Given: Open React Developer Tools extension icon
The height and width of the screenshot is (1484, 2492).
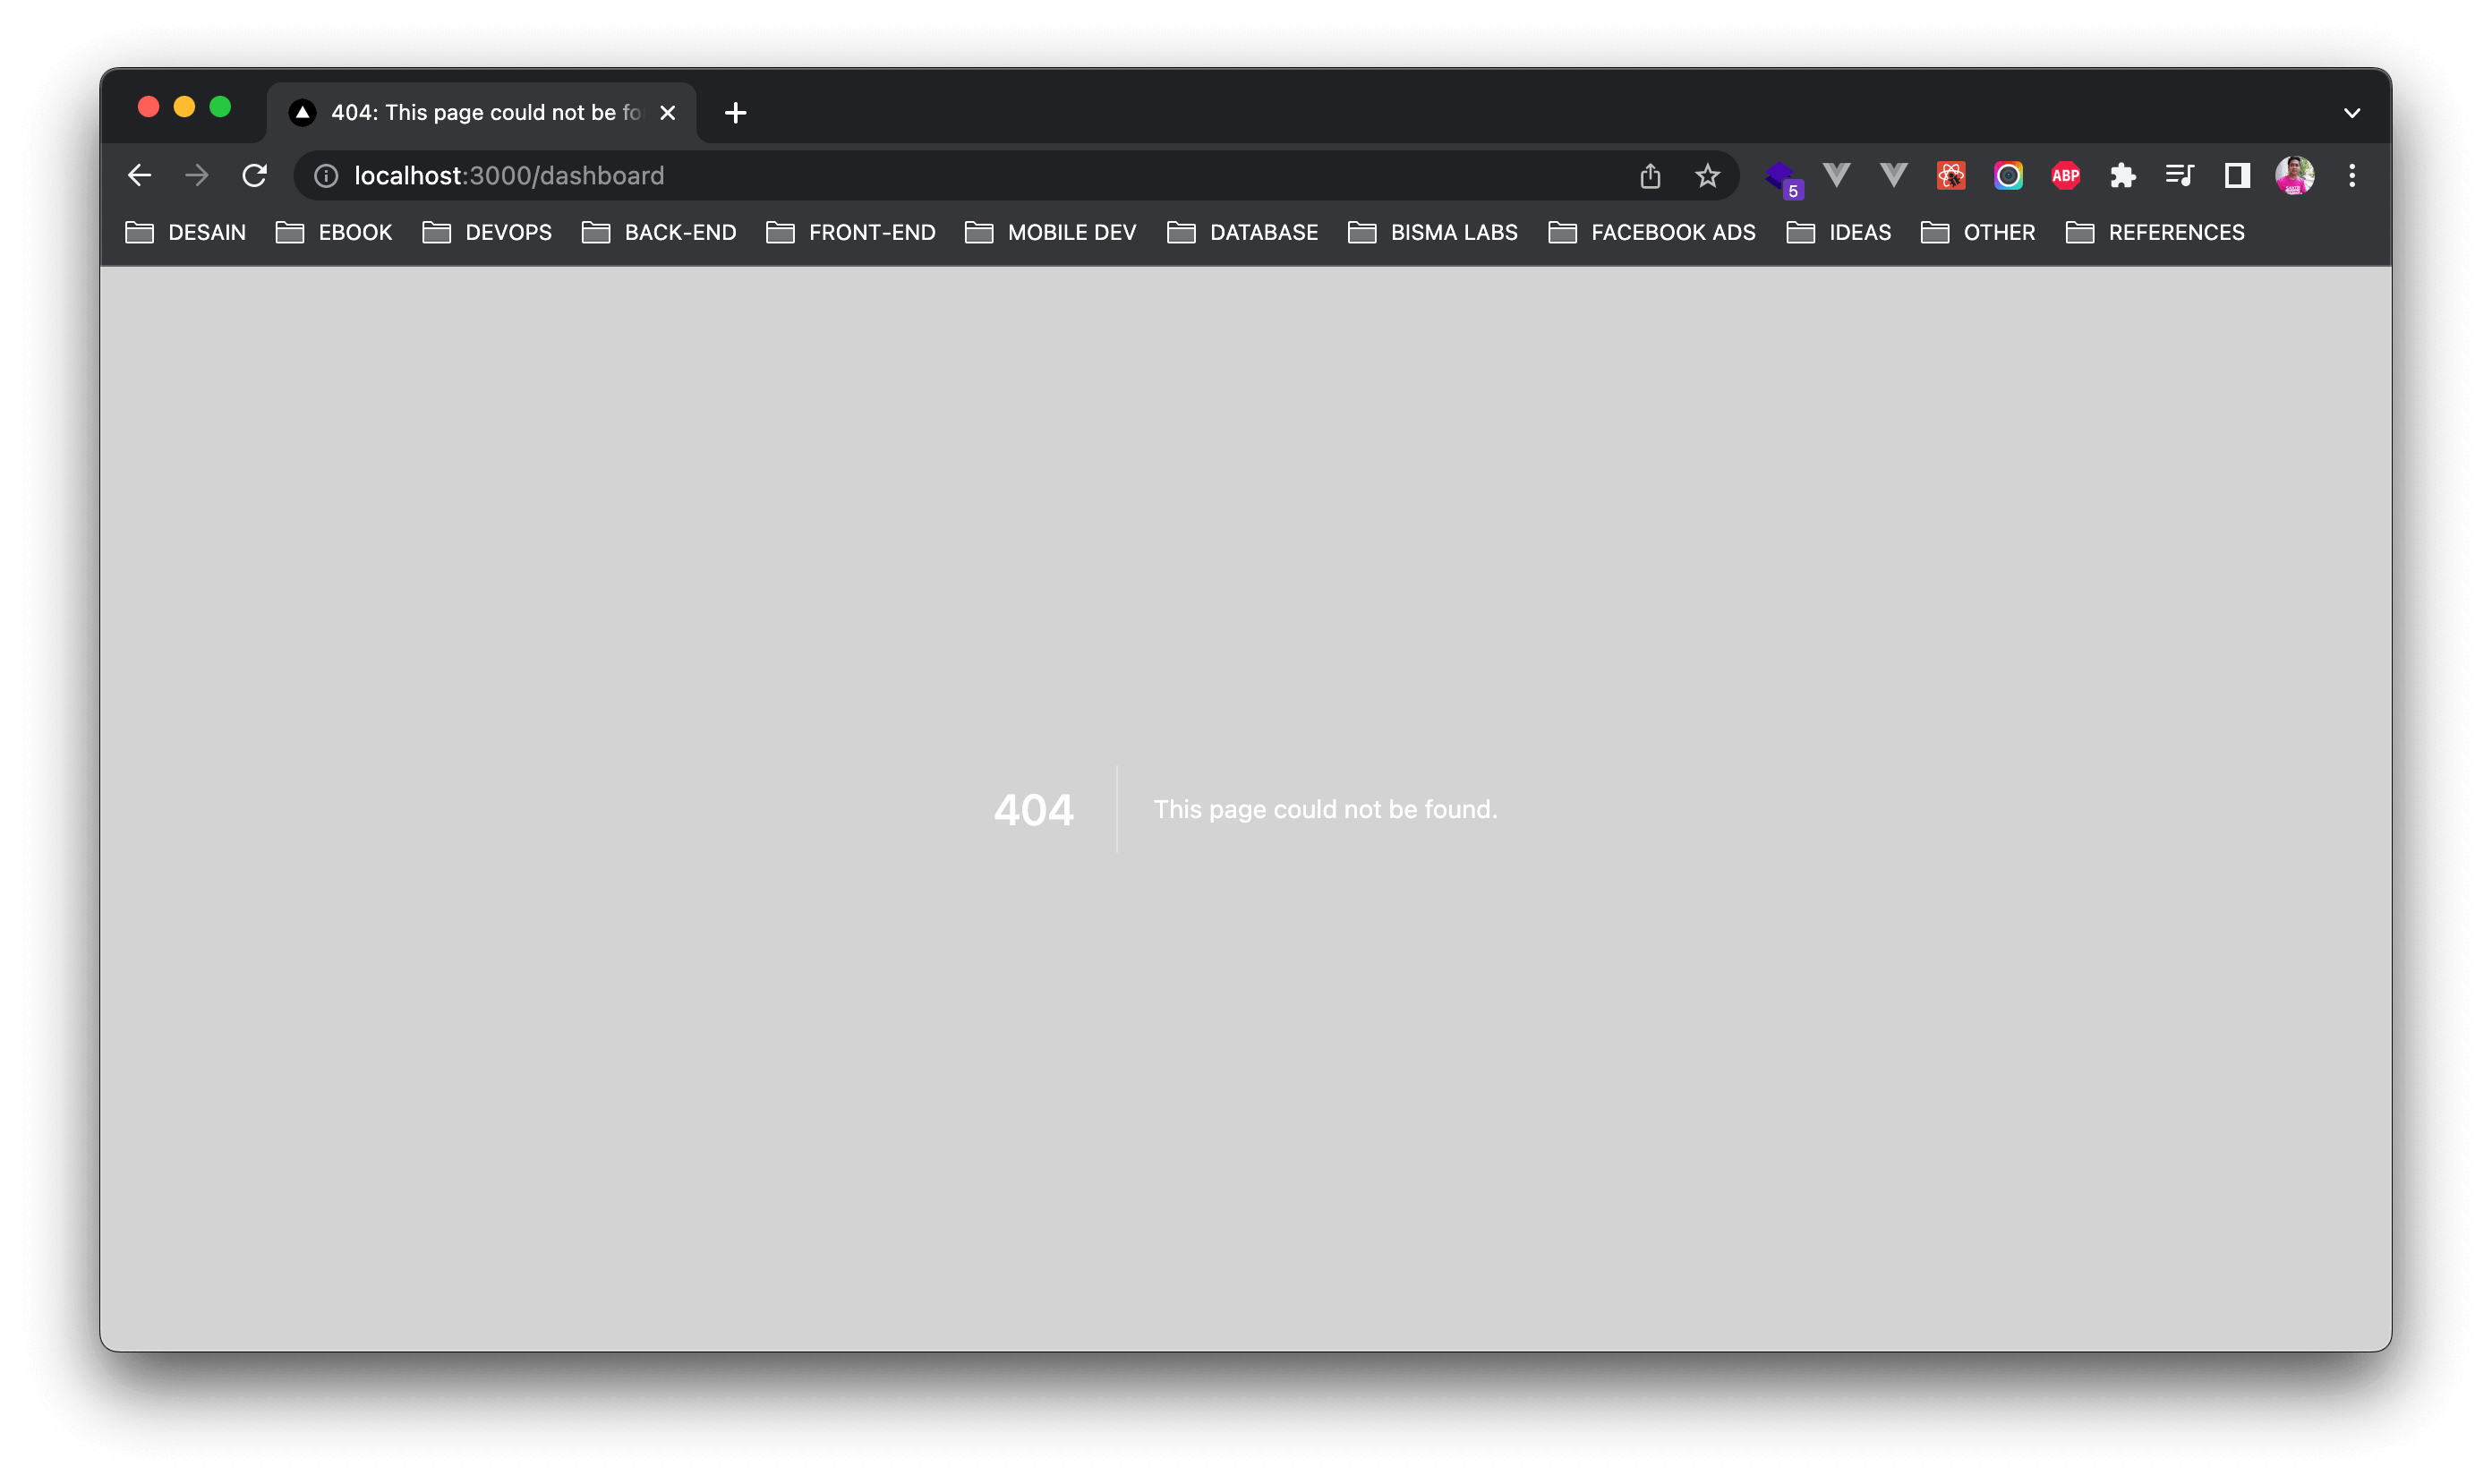Looking at the screenshot, I should (x=1950, y=176).
